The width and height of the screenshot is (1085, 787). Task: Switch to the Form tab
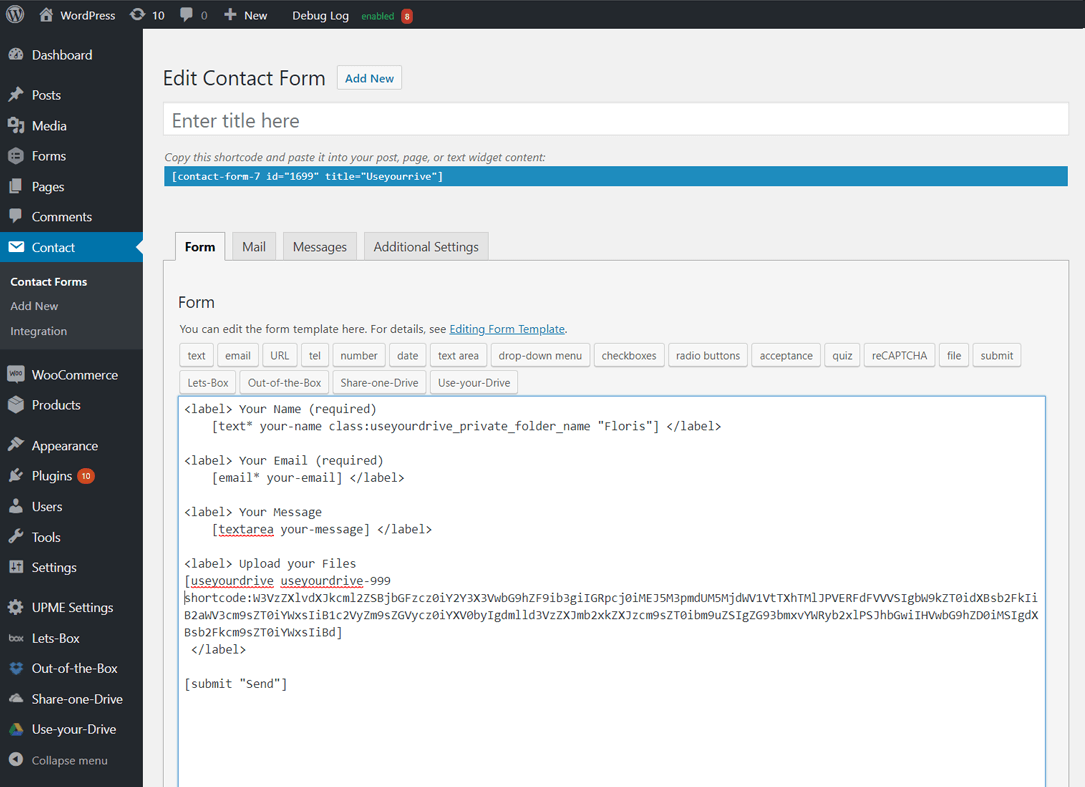coord(200,246)
